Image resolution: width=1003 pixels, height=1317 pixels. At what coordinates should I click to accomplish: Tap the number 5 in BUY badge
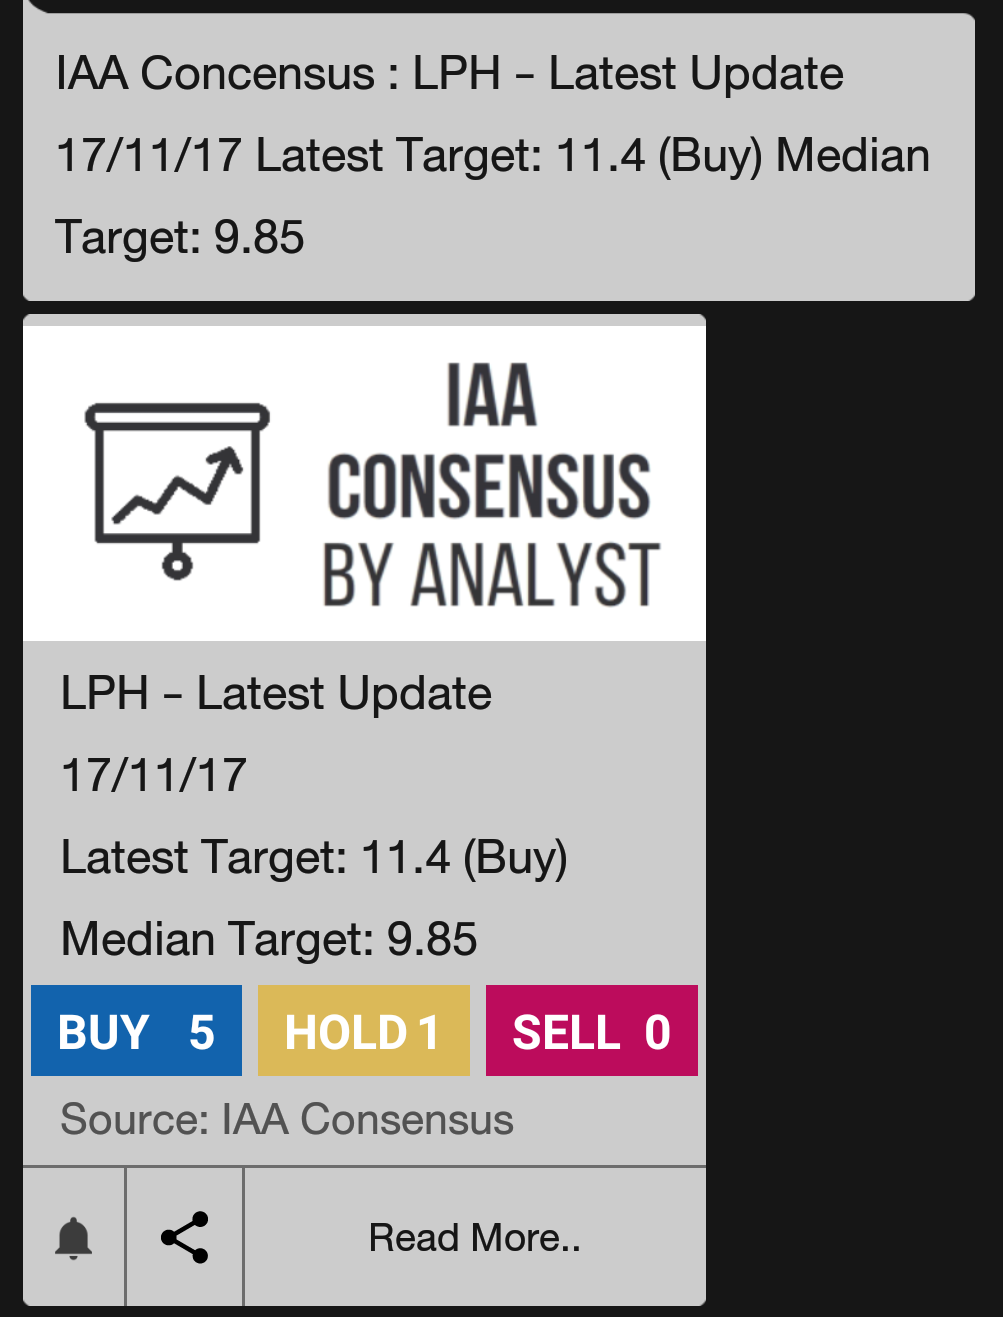click(202, 1032)
